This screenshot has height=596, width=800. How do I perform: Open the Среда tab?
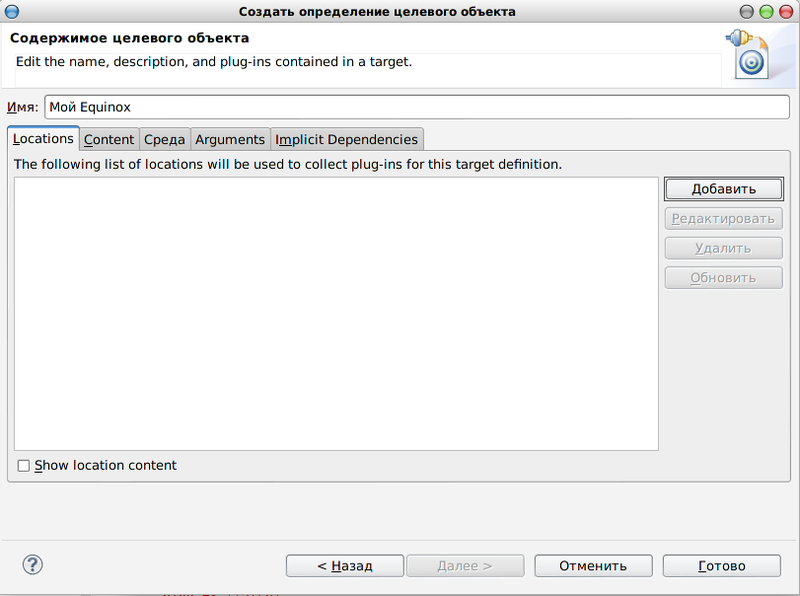coord(164,139)
